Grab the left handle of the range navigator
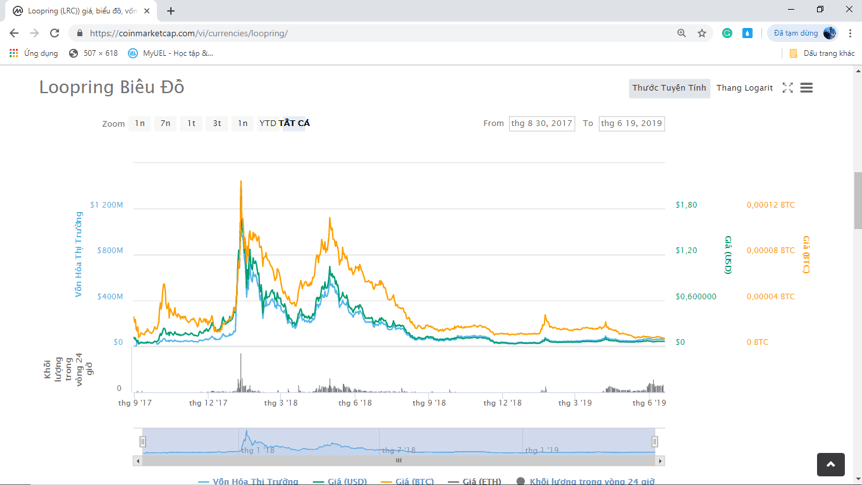 tap(142, 442)
